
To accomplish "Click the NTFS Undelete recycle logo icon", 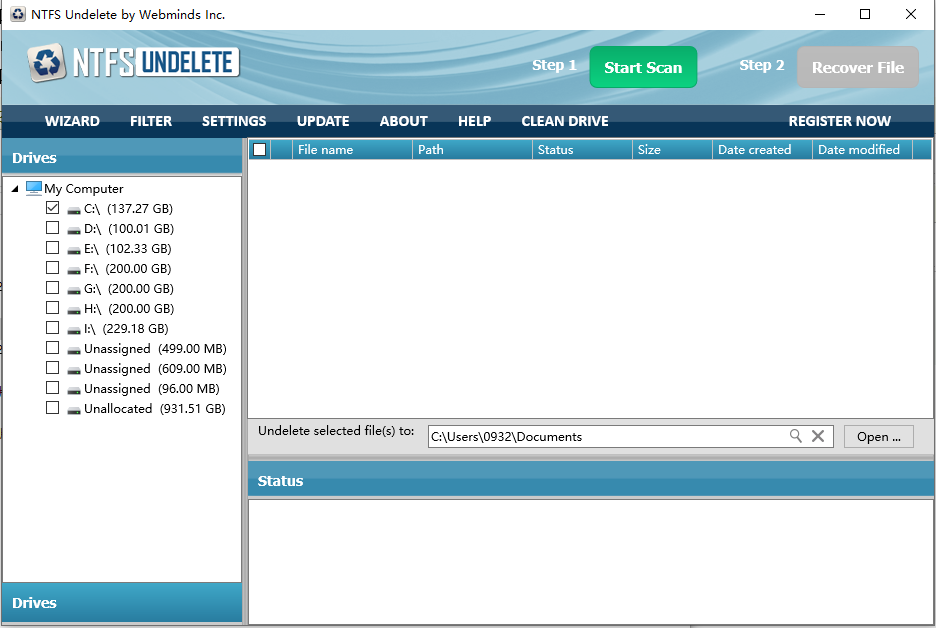I will coord(46,64).
